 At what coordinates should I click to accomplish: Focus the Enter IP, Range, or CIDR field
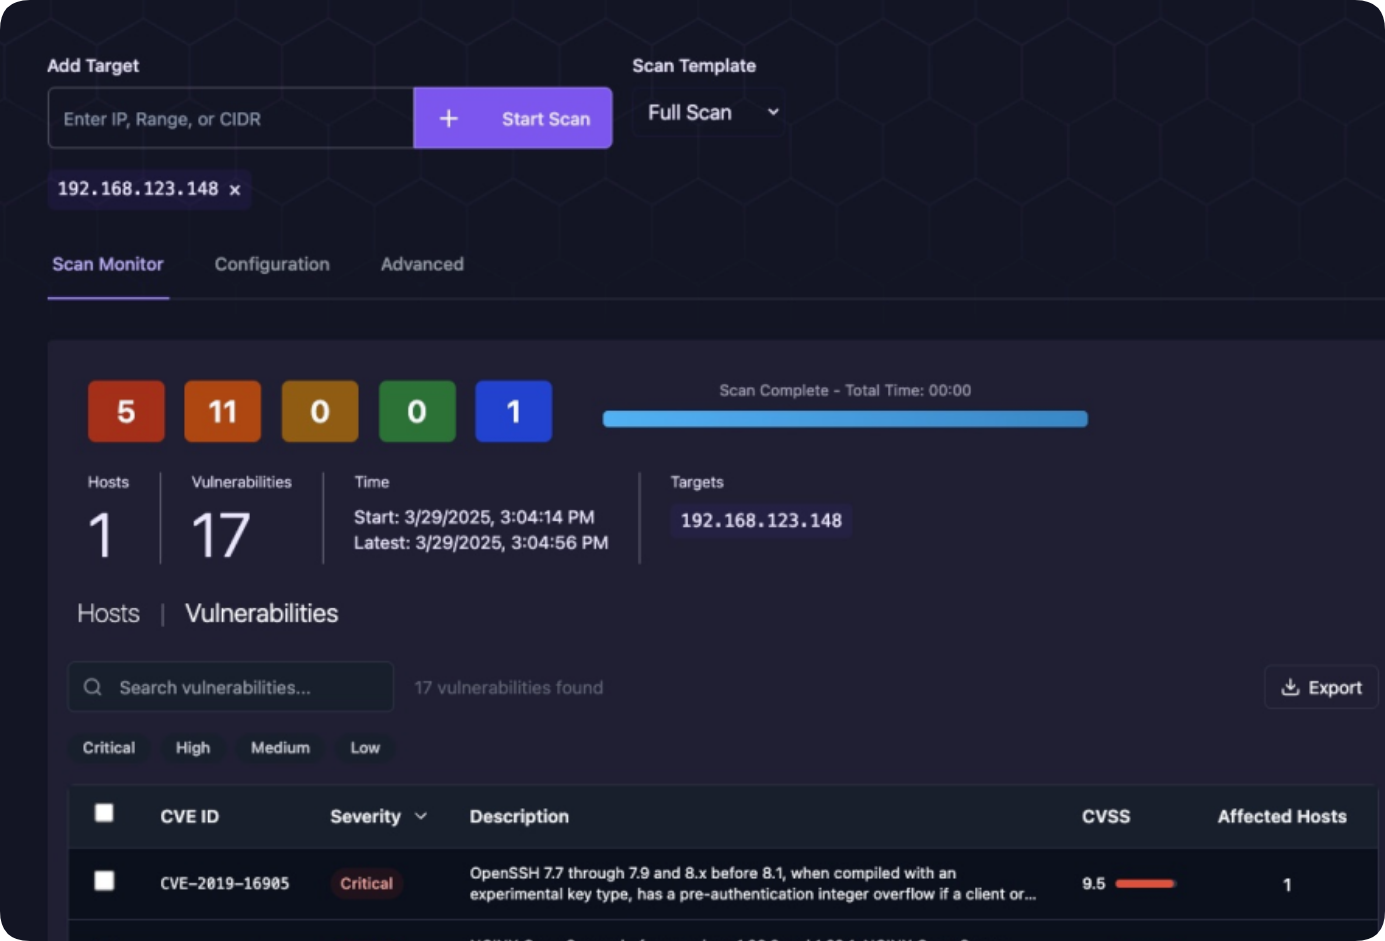(x=231, y=119)
